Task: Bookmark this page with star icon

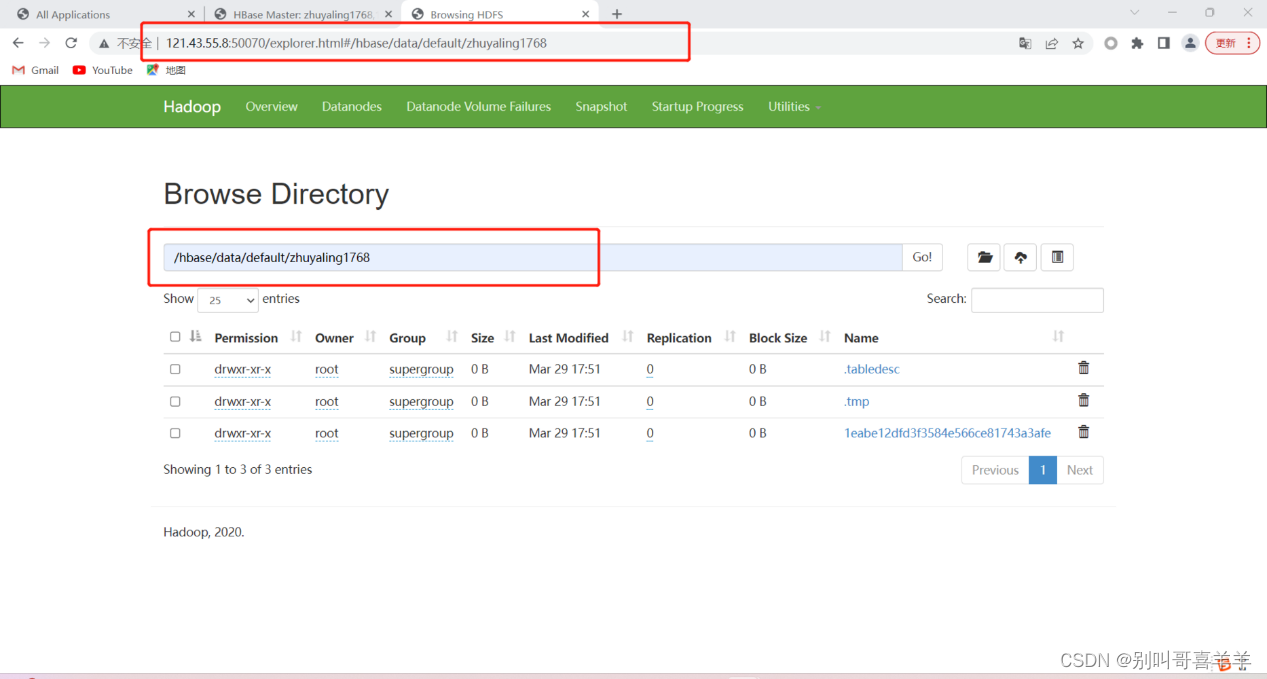Action: point(1078,43)
